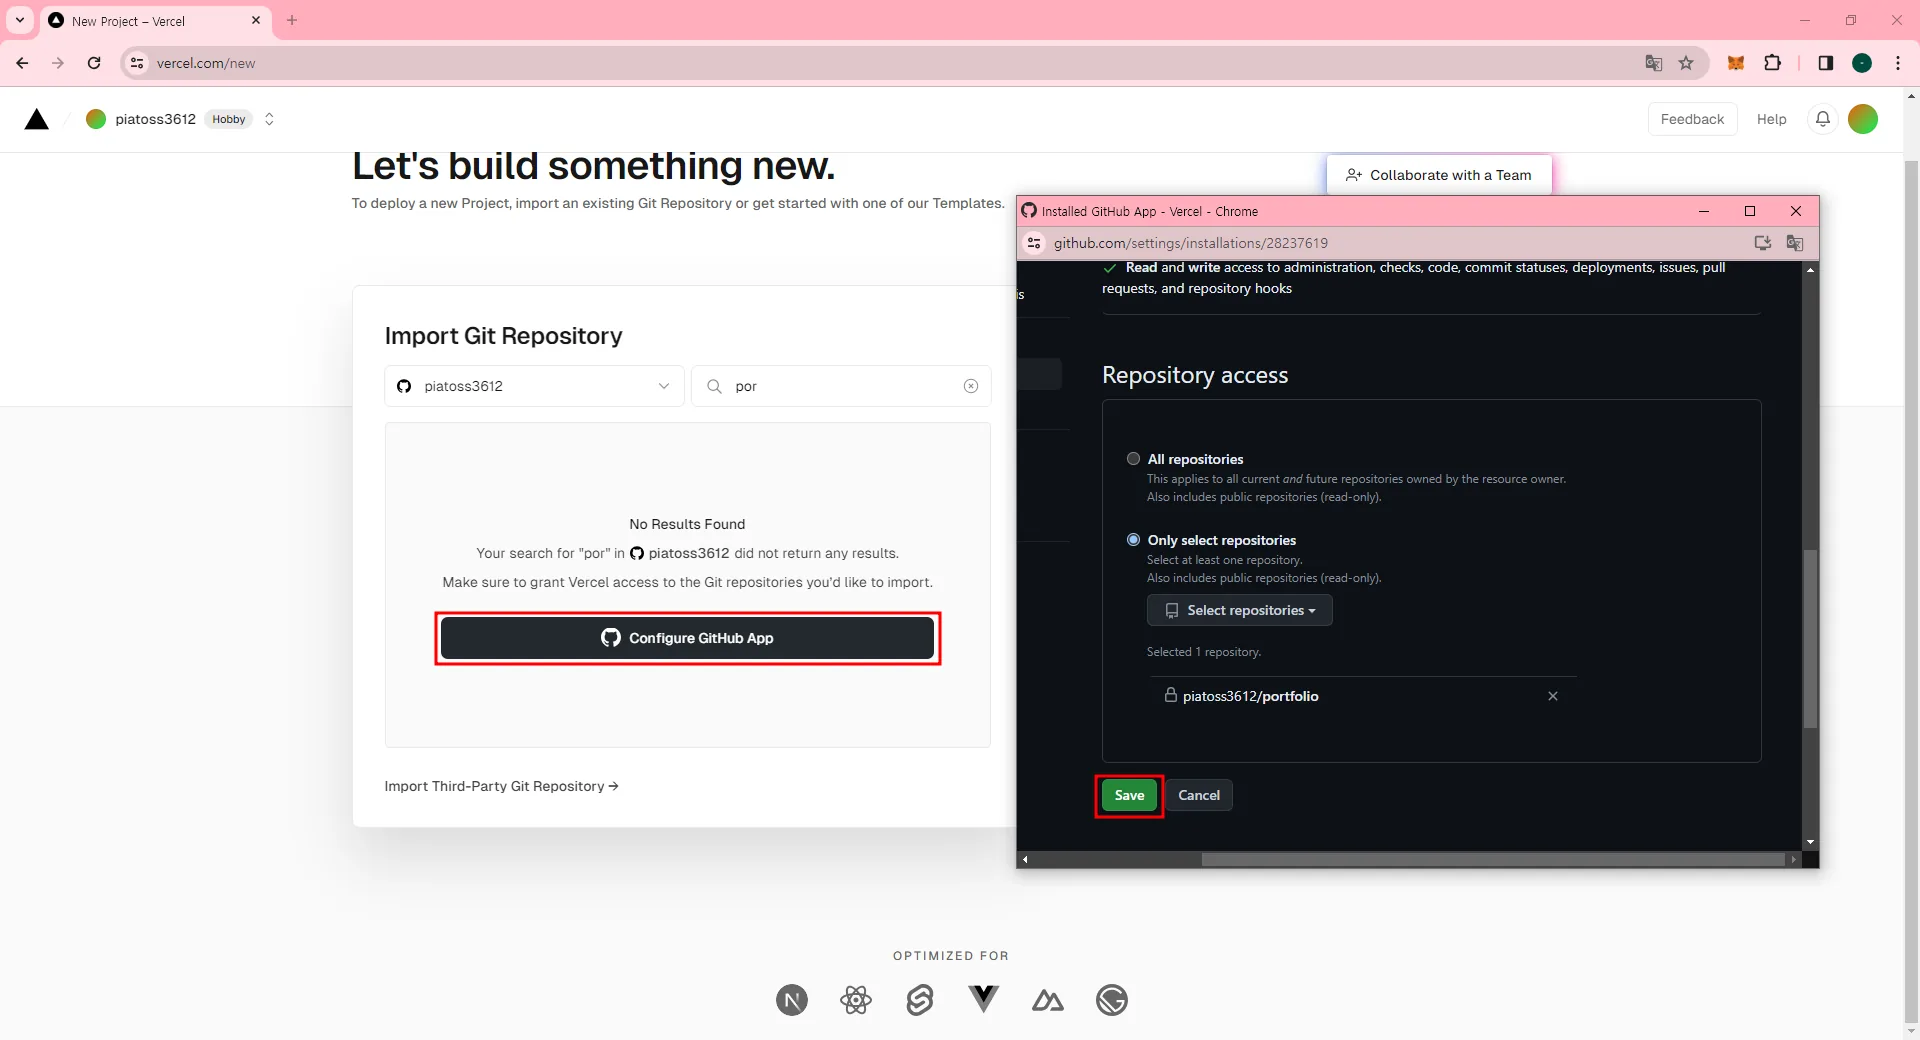Click the Next.js framework icon

pyautogui.click(x=792, y=1000)
